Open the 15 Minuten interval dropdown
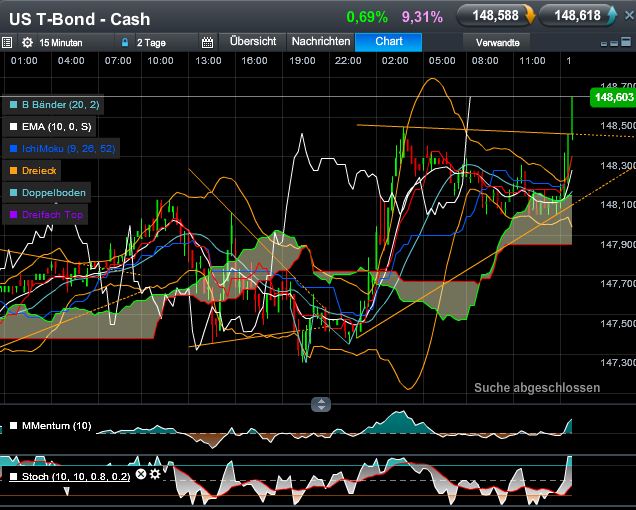The width and height of the screenshot is (636, 510). tap(61, 43)
